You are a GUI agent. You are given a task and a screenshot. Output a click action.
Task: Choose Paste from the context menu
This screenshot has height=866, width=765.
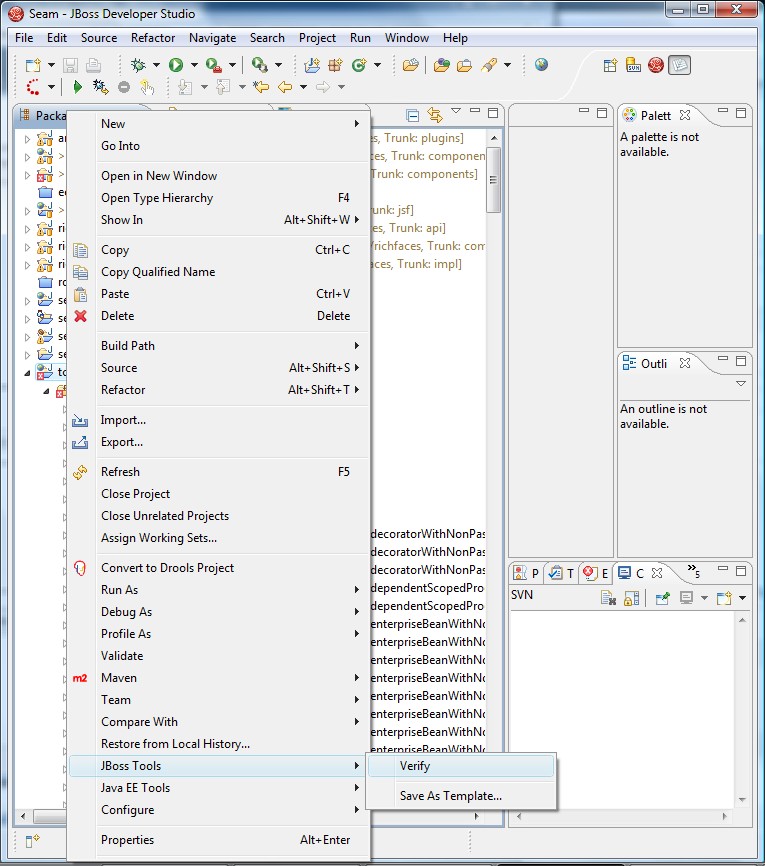click(219, 294)
